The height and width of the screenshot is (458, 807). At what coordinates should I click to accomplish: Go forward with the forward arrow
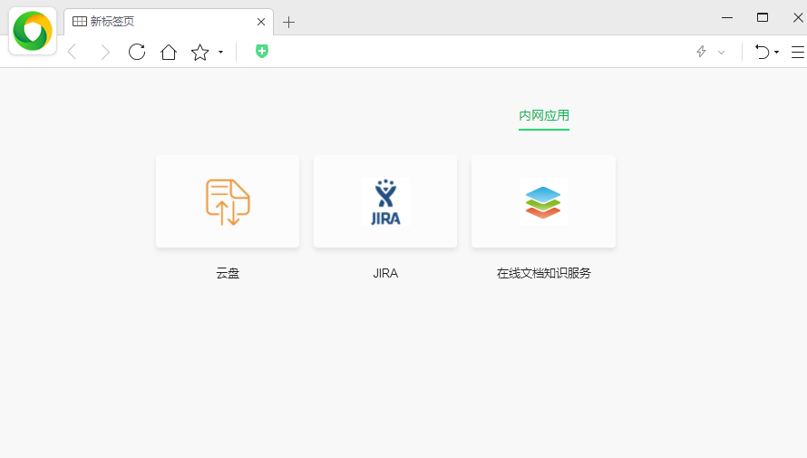click(105, 52)
